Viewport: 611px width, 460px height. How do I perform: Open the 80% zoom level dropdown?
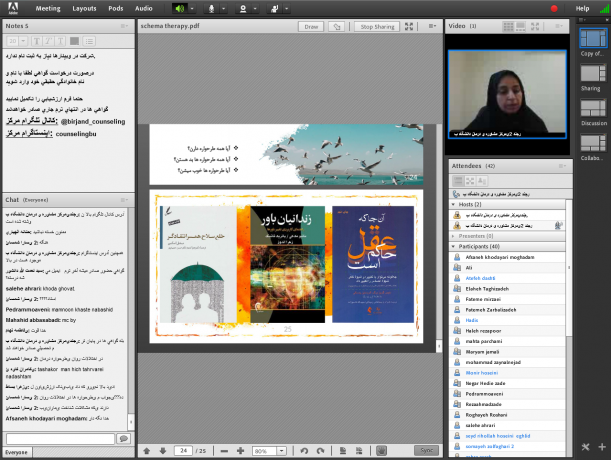(x=281, y=451)
